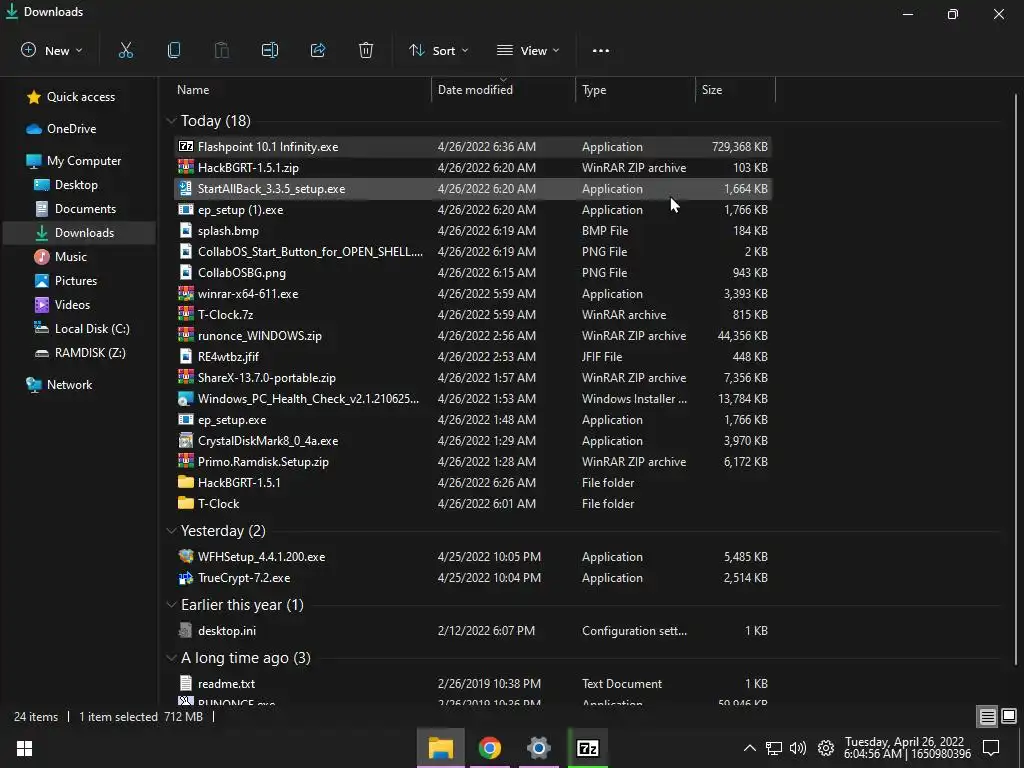Screen dimensions: 1024x768
Task: Go to Documents folder in sidebar
Action: click(x=75, y=209)
